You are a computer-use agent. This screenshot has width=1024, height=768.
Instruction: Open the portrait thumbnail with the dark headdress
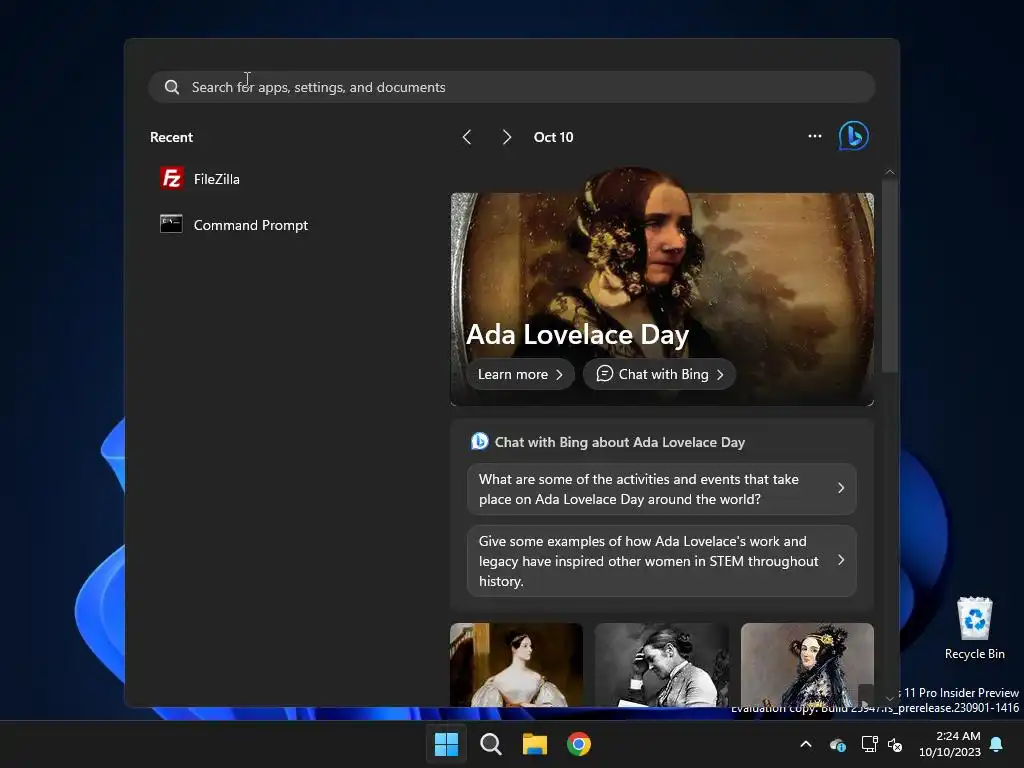pos(807,665)
